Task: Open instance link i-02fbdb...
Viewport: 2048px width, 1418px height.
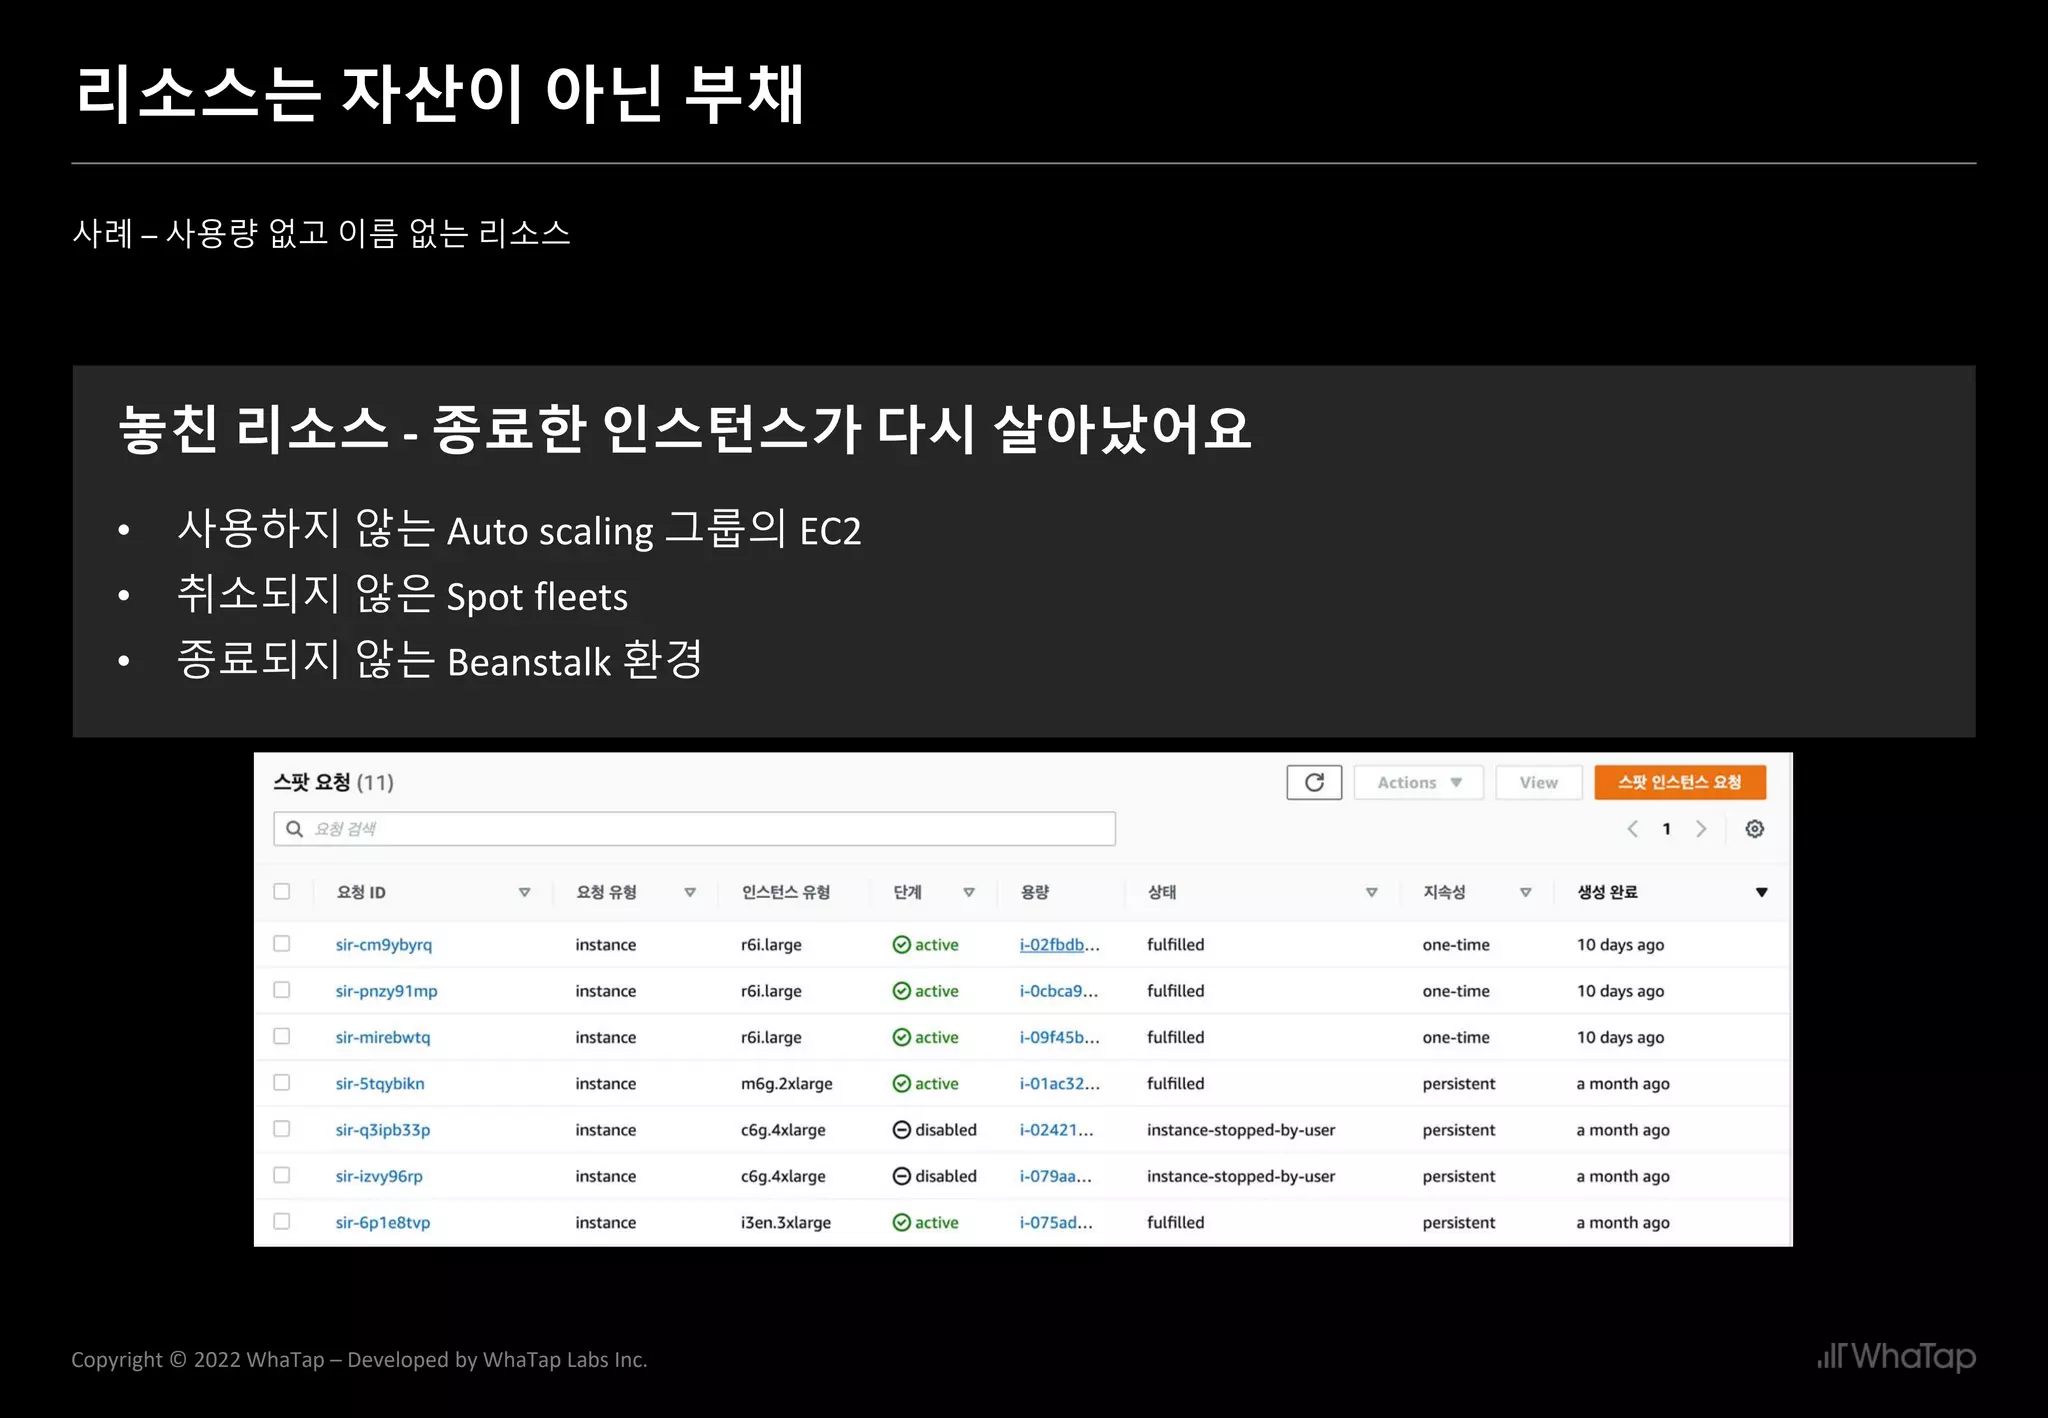Action: [x=1059, y=945]
